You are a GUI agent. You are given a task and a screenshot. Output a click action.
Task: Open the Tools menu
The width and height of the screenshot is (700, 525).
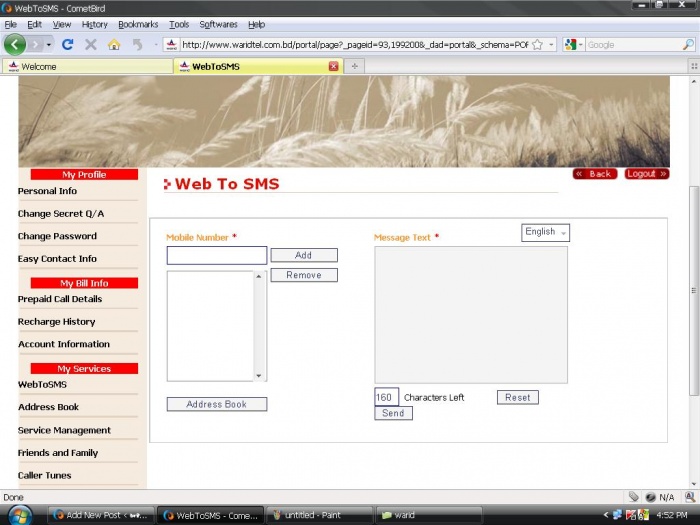coord(179,25)
